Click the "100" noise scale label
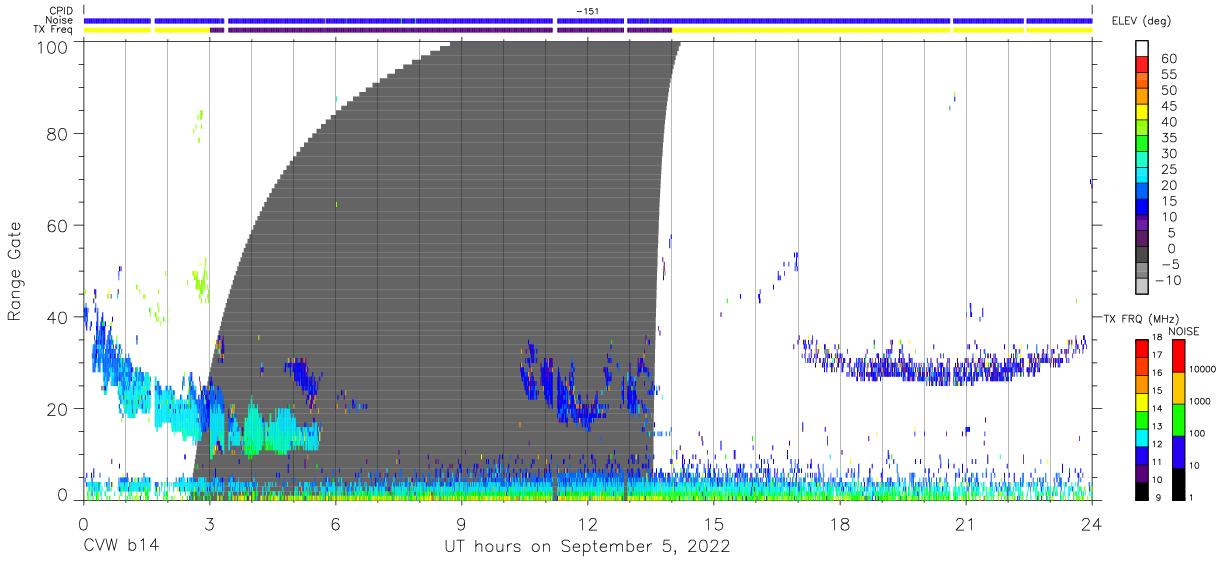This screenshot has height=567, width=1228. tap(1199, 433)
